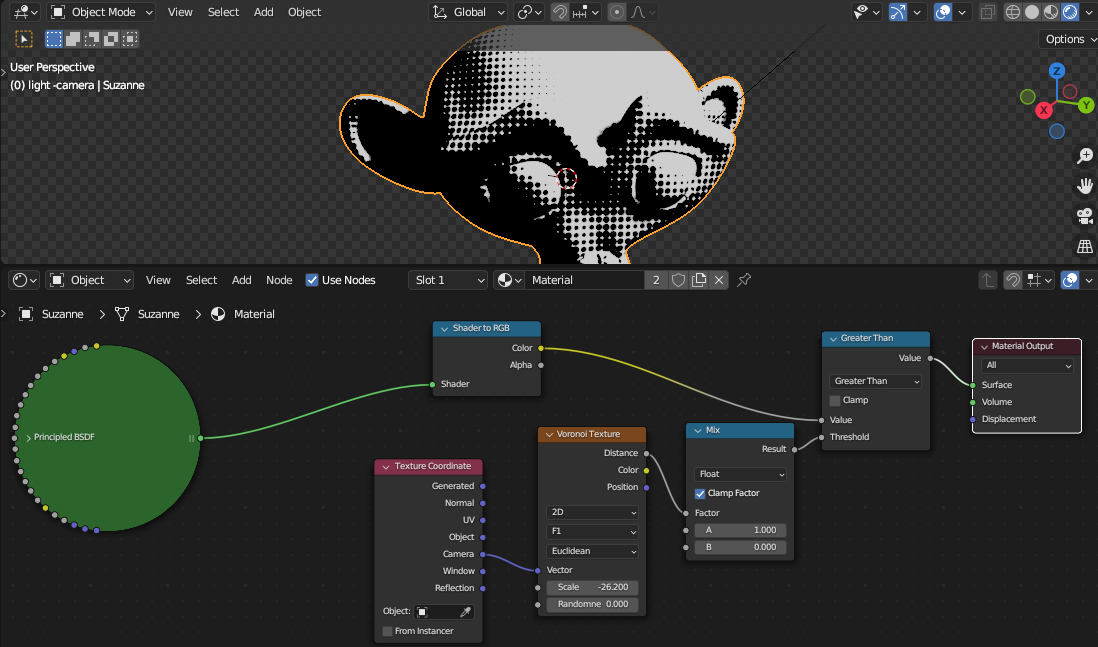
Task: Open the Object Mode dropdown
Action: (102, 12)
